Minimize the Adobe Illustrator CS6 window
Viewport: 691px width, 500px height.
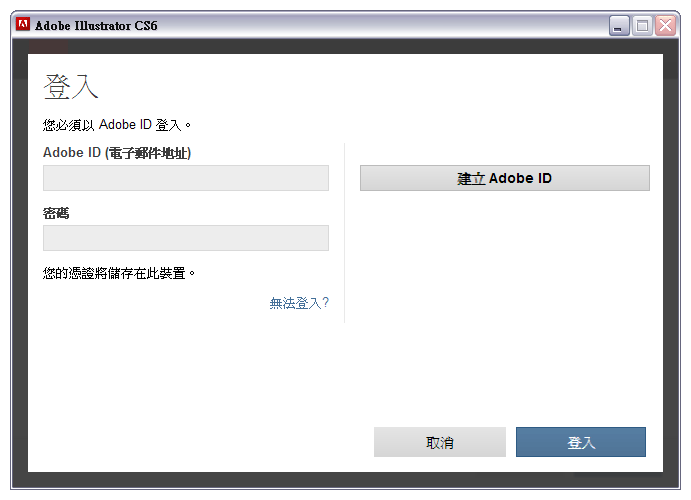click(x=619, y=26)
